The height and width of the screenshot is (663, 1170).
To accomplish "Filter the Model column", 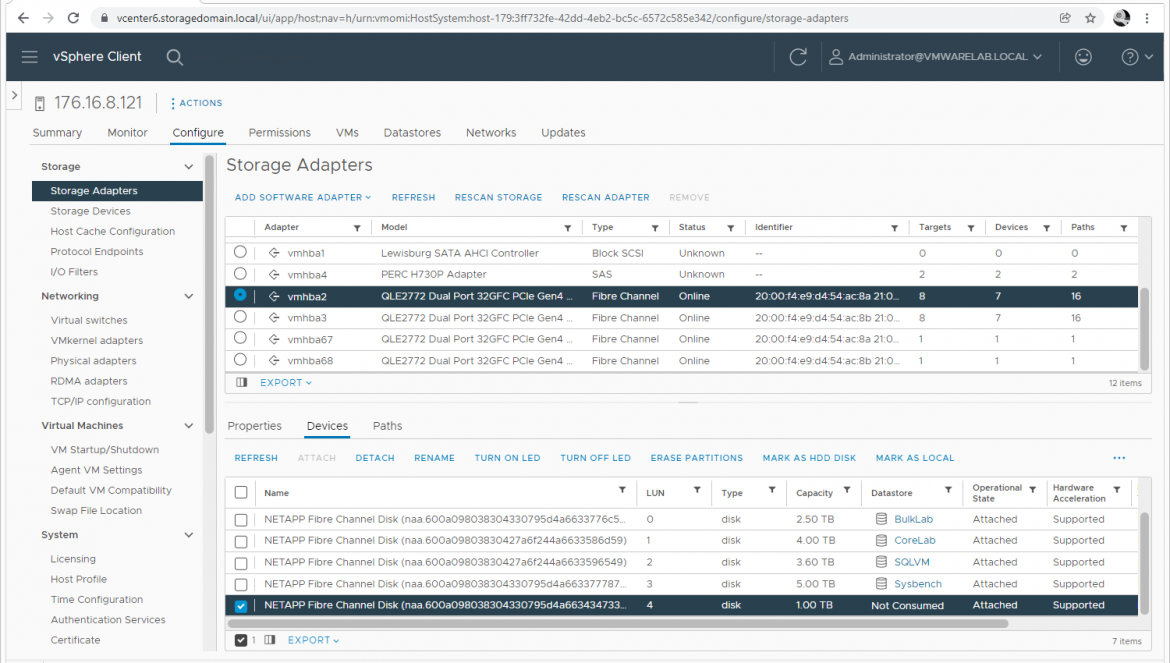I will [x=567, y=228].
